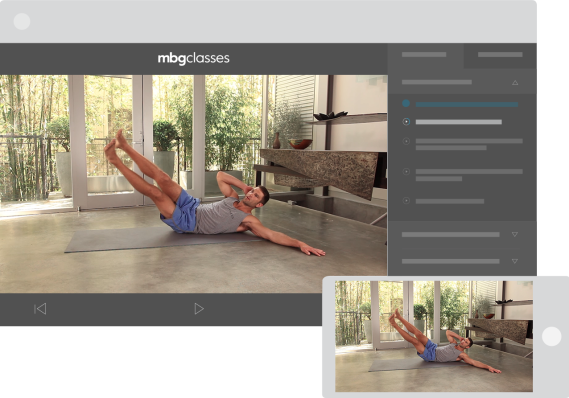Switch to the second sidebar tab
This screenshot has height=398, width=569.
coord(500,56)
